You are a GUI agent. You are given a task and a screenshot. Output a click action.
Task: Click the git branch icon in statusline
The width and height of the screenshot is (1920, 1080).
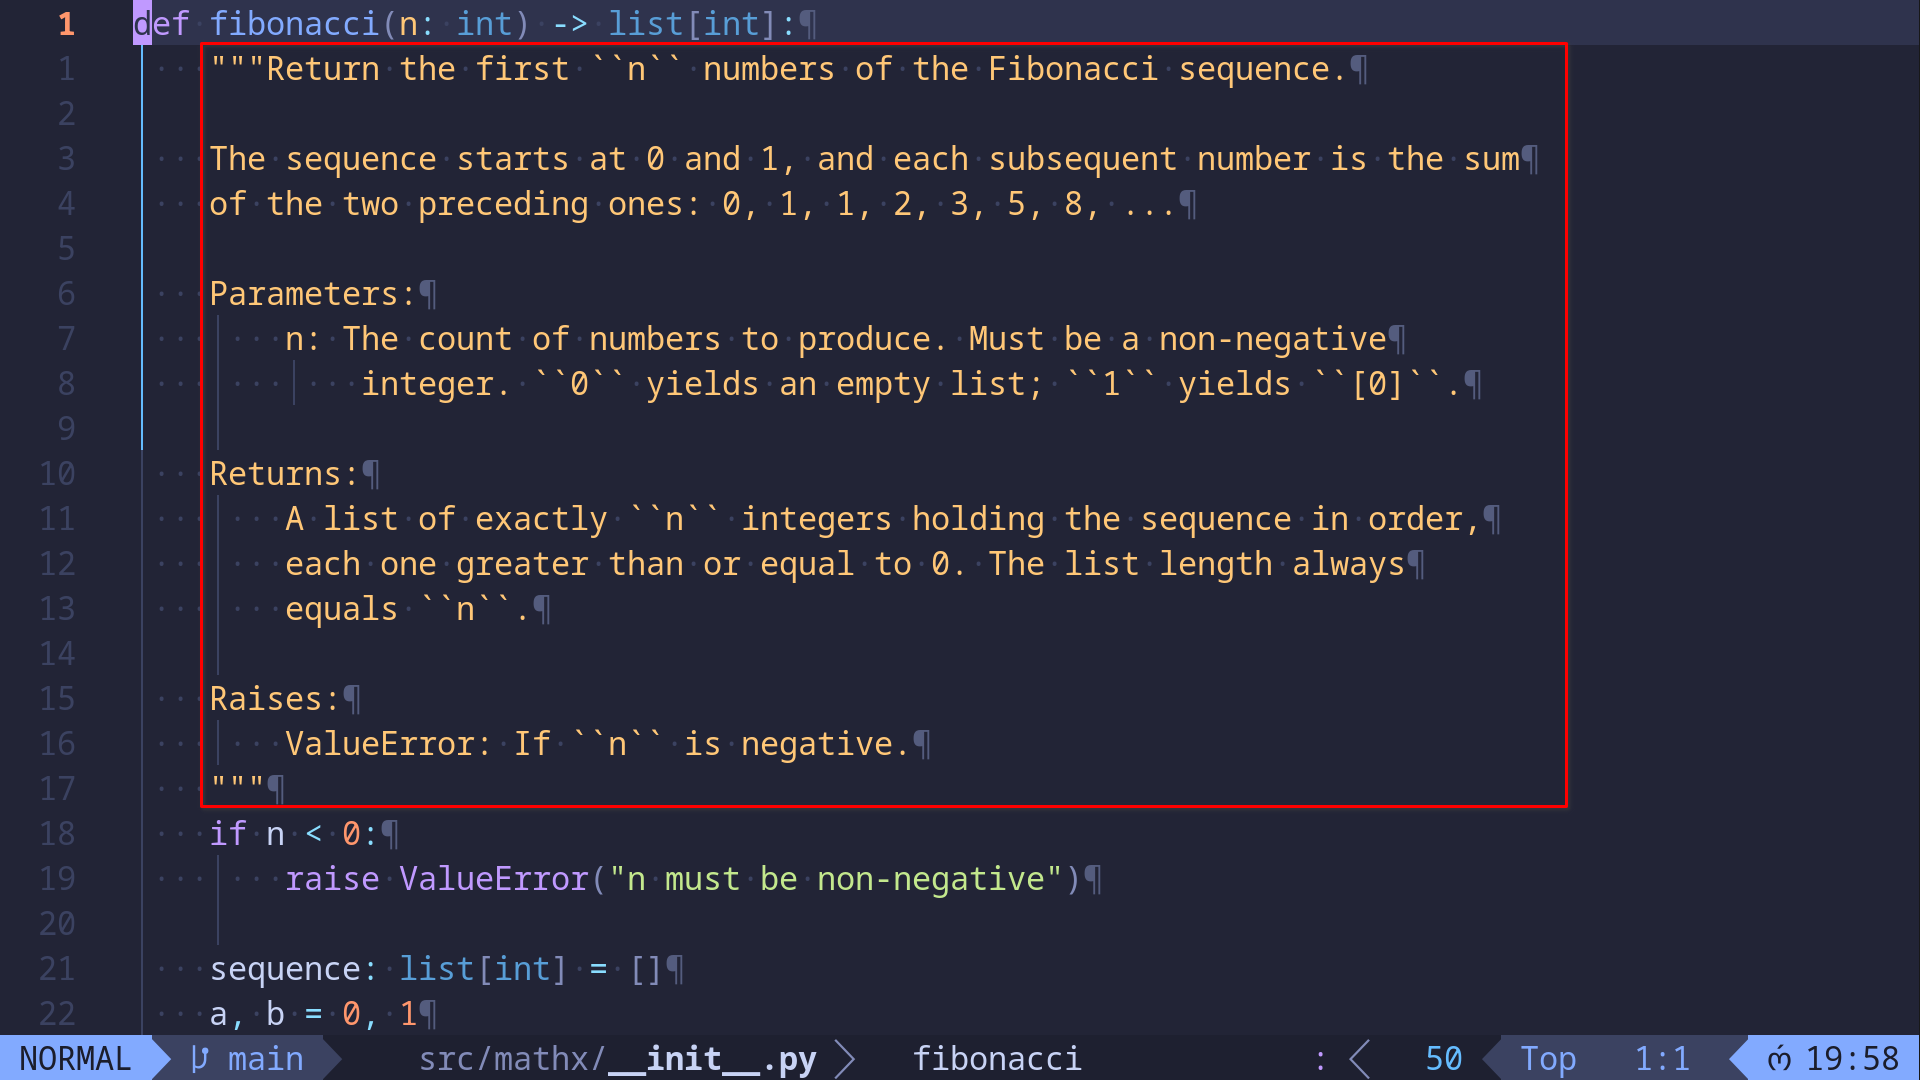[x=200, y=1058]
